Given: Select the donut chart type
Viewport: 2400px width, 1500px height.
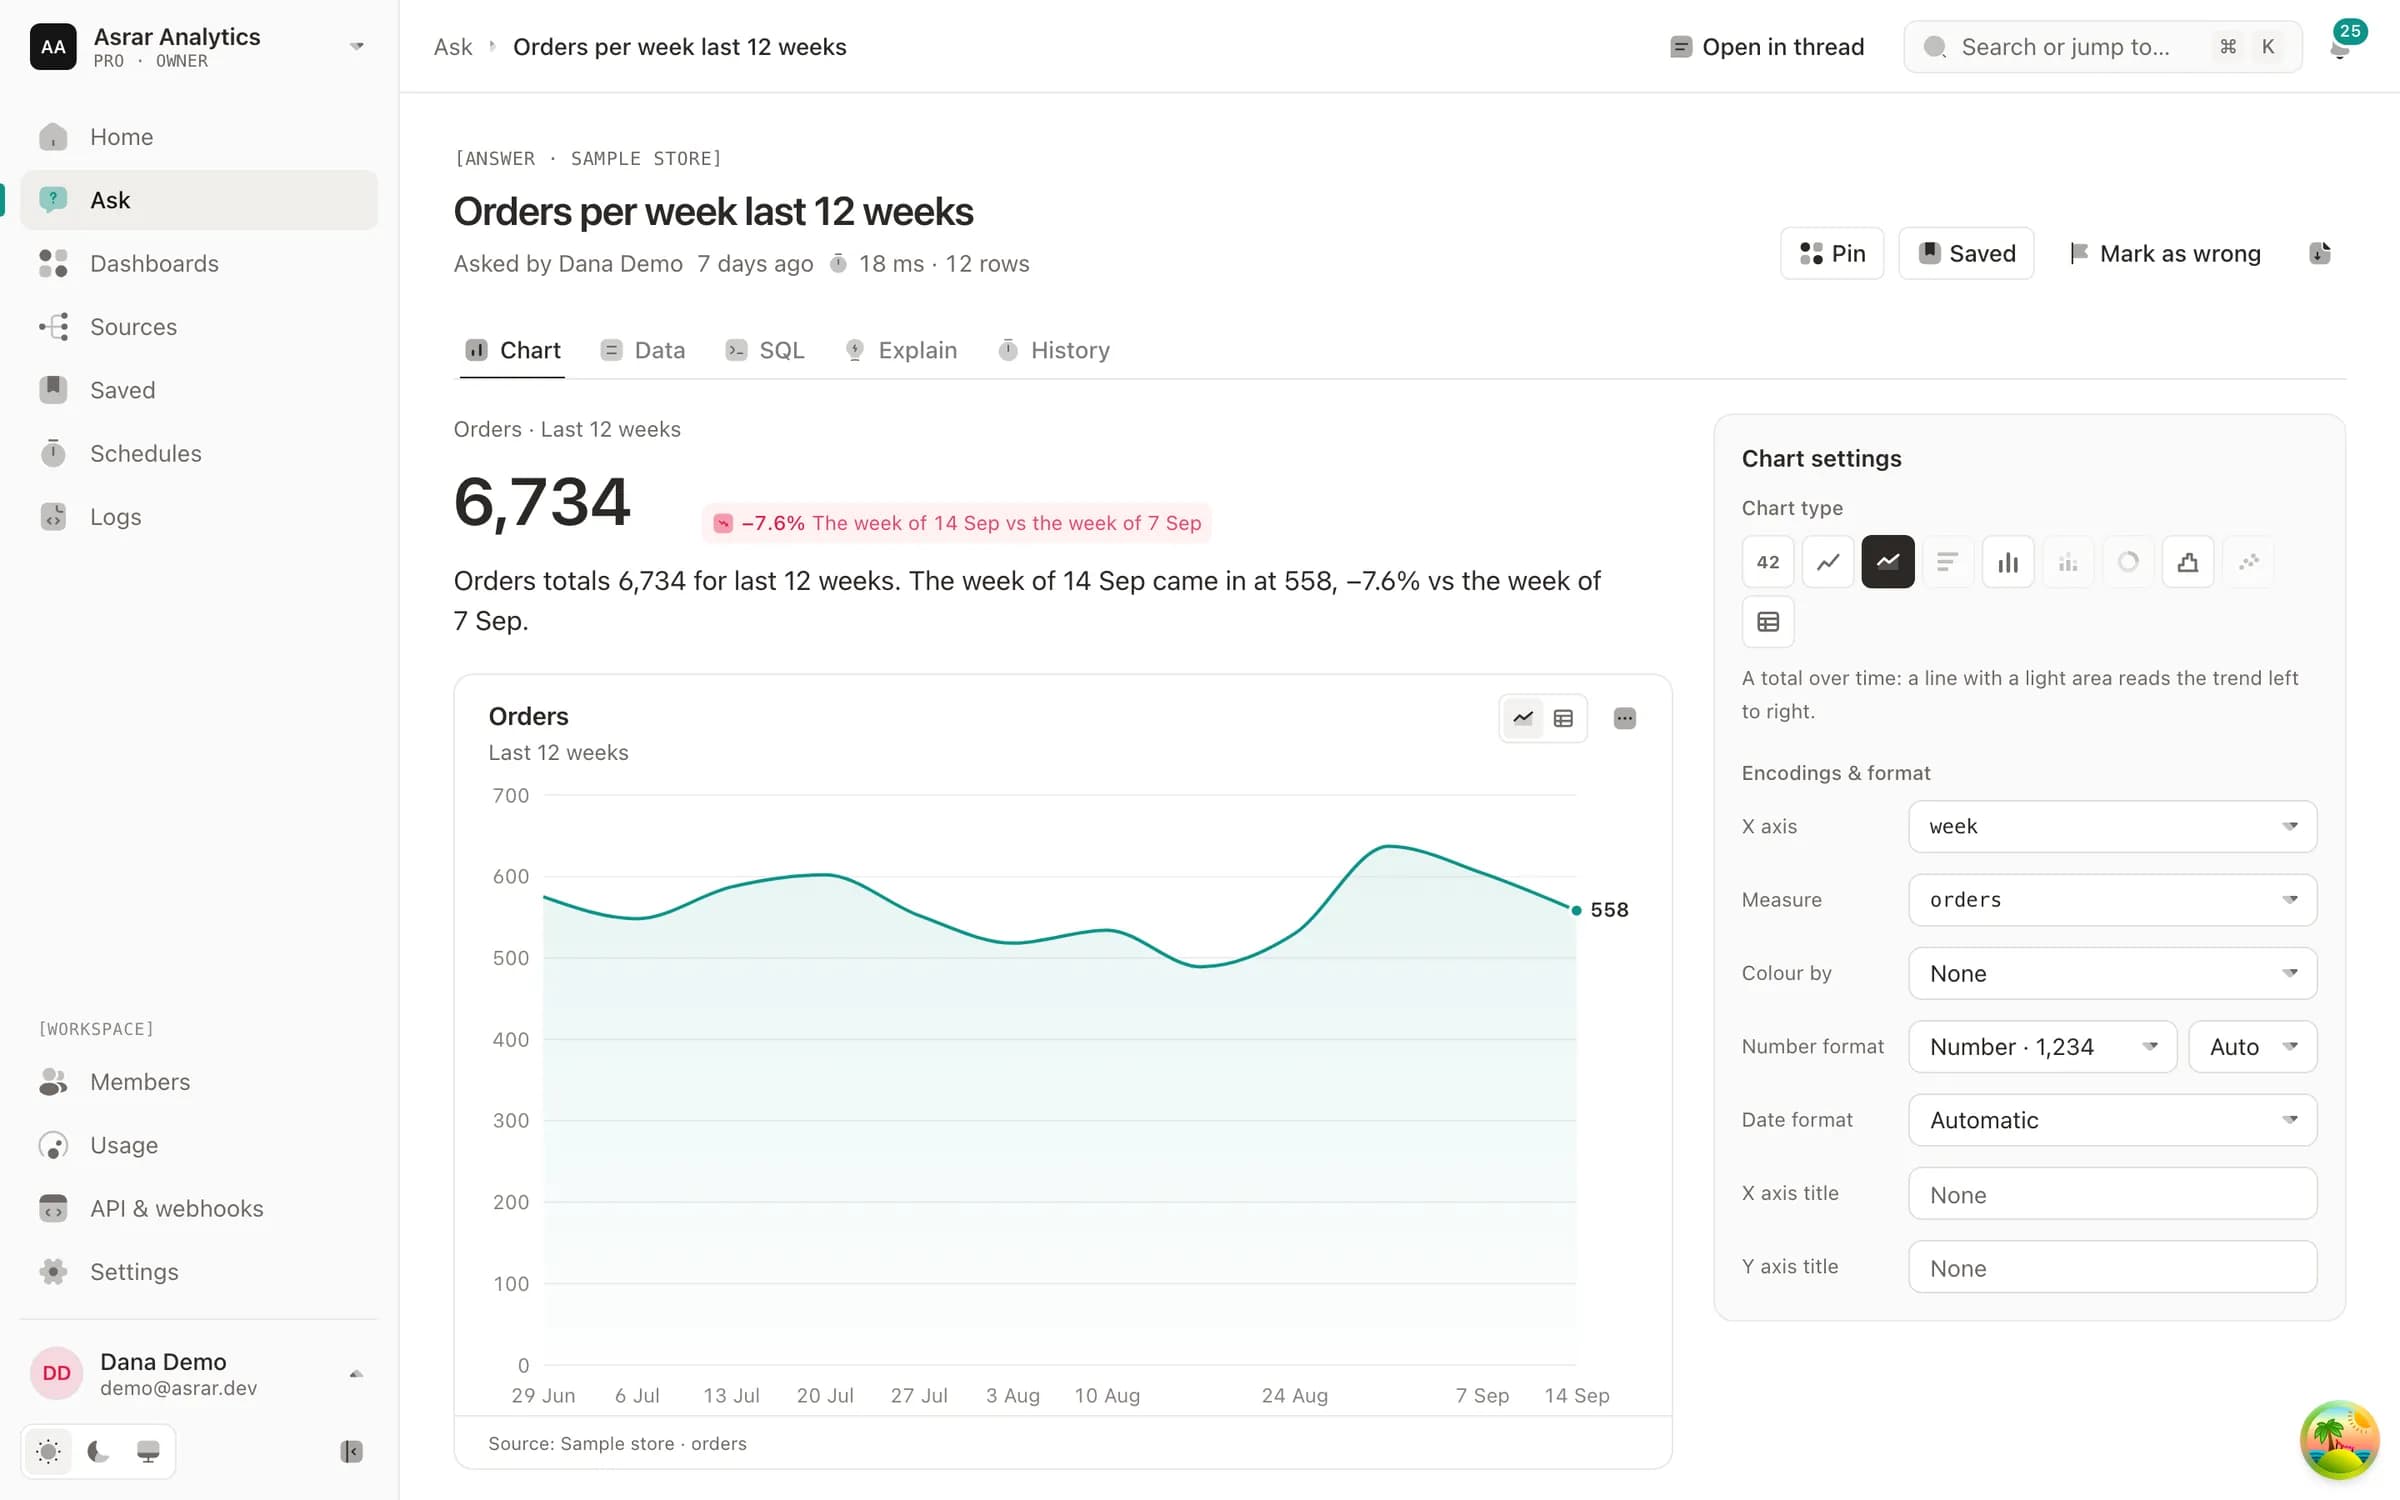Looking at the screenshot, I should tap(2127, 562).
